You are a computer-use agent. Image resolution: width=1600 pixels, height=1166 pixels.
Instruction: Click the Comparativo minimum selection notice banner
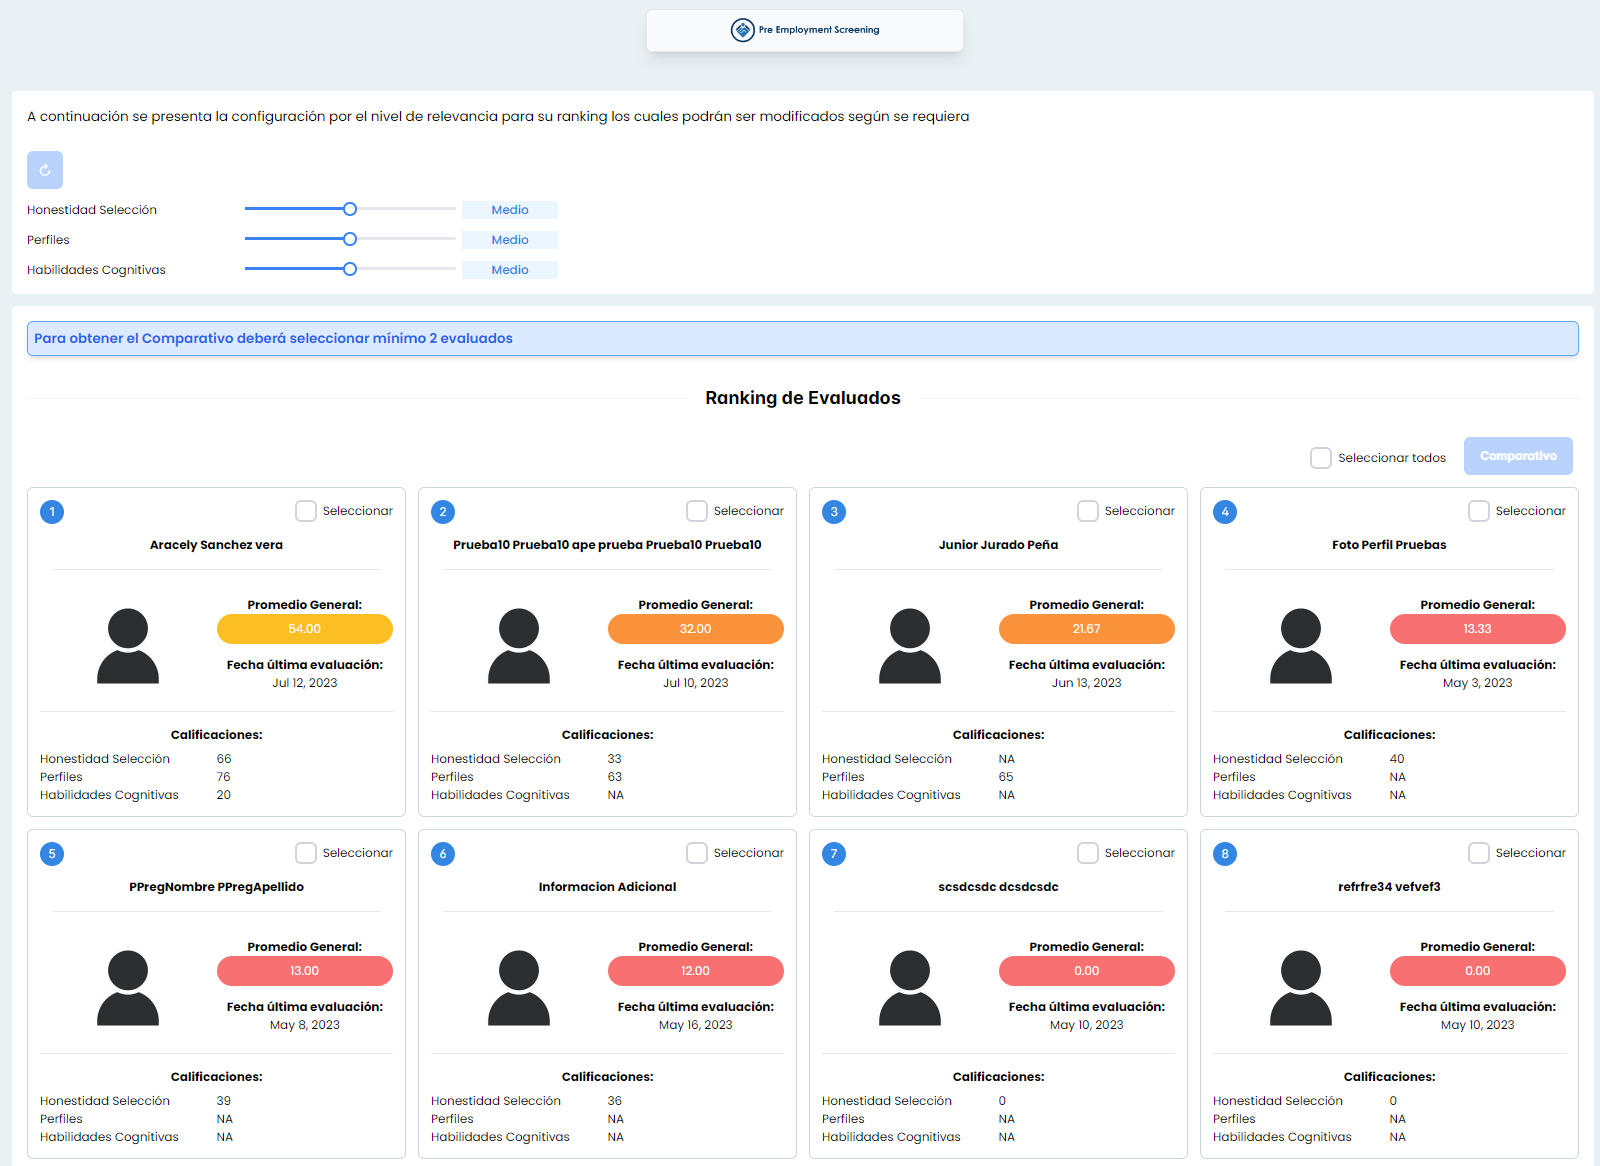802,339
